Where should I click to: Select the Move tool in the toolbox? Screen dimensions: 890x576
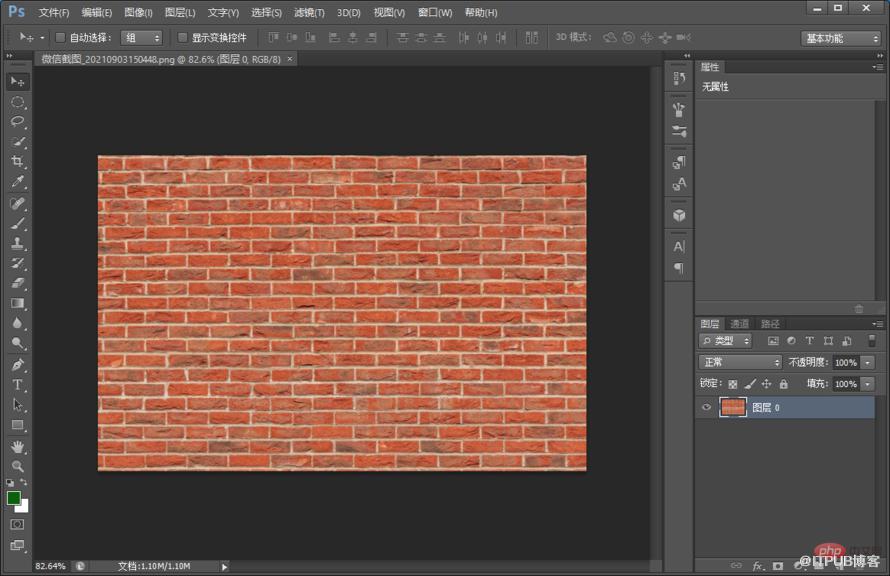tap(18, 82)
